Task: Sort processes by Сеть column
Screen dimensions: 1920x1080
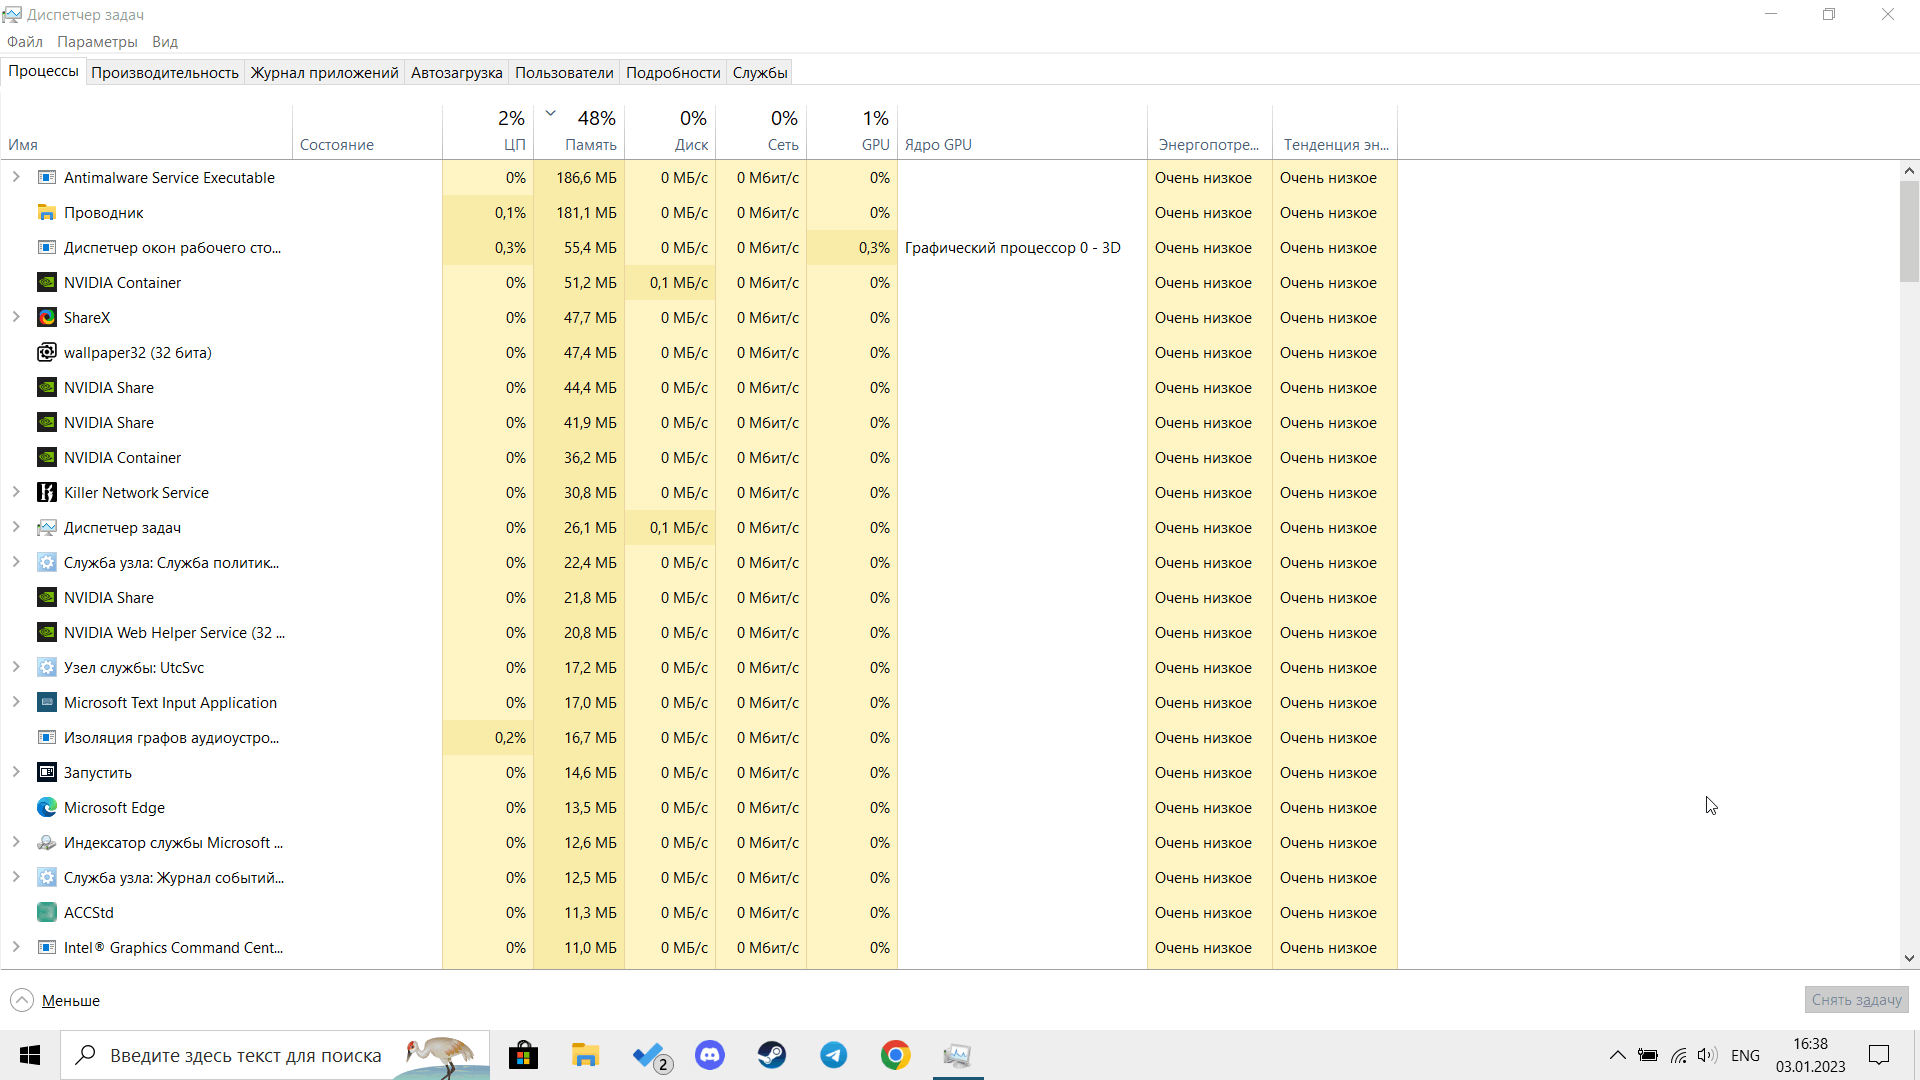Action: click(761, 131)
